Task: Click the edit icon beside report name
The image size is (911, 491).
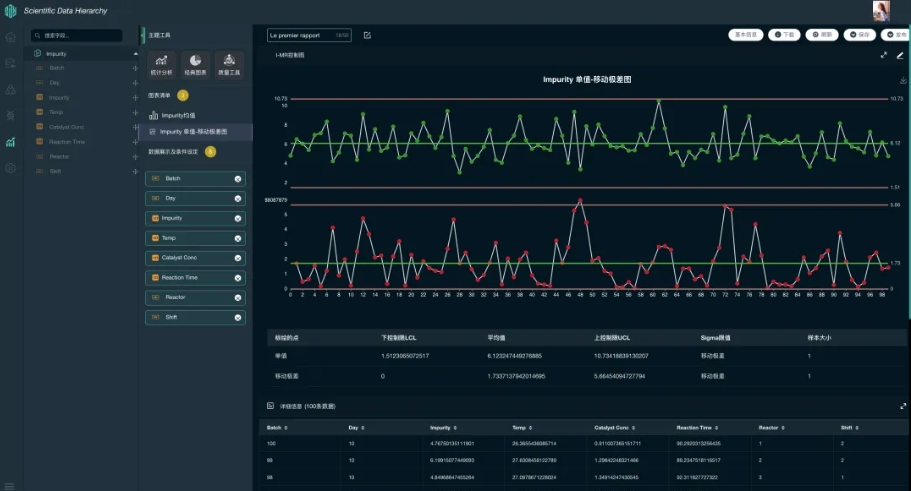Action: [x=367, y=35]
